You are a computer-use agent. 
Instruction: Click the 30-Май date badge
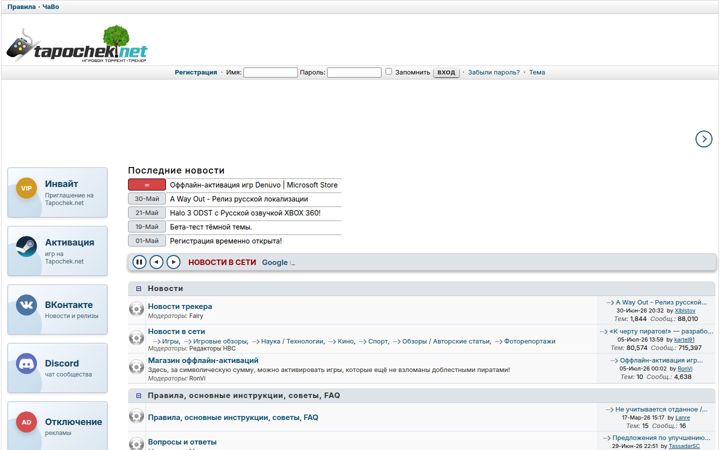[x=147, y=199]
